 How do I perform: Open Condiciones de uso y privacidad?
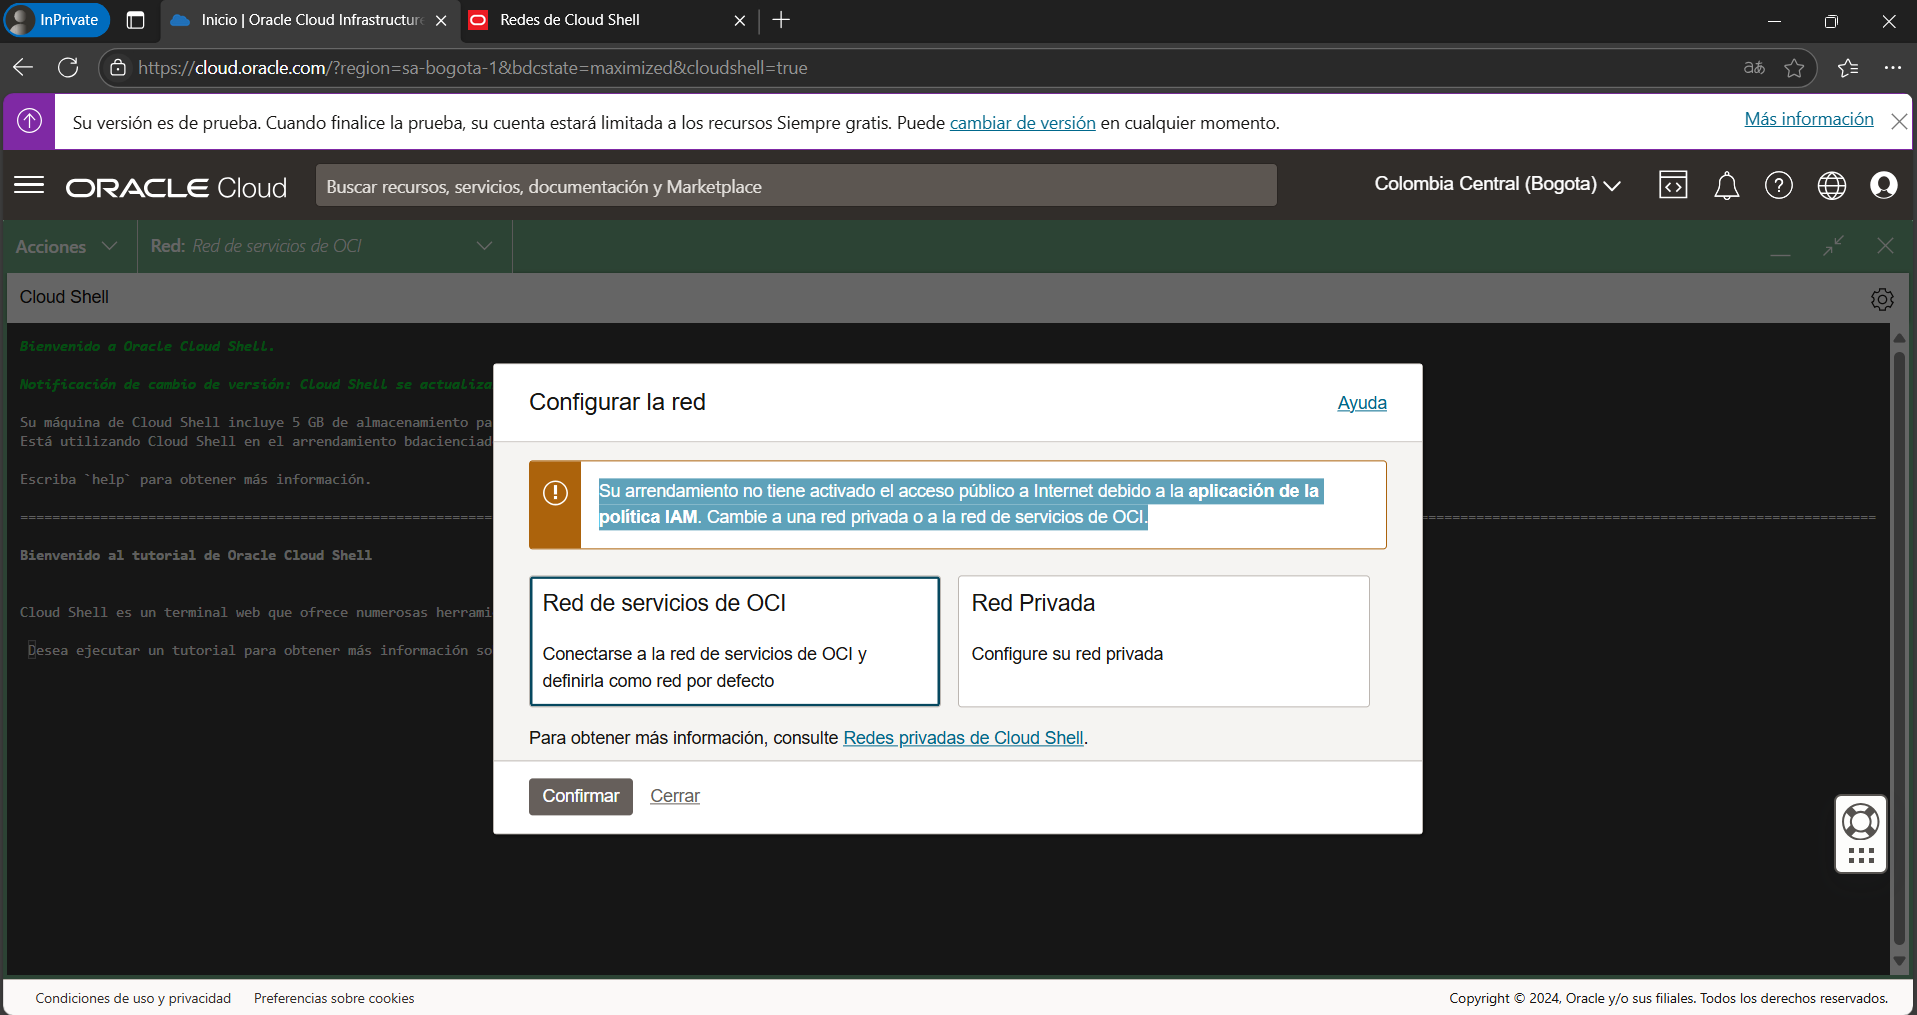click(133, 998)
